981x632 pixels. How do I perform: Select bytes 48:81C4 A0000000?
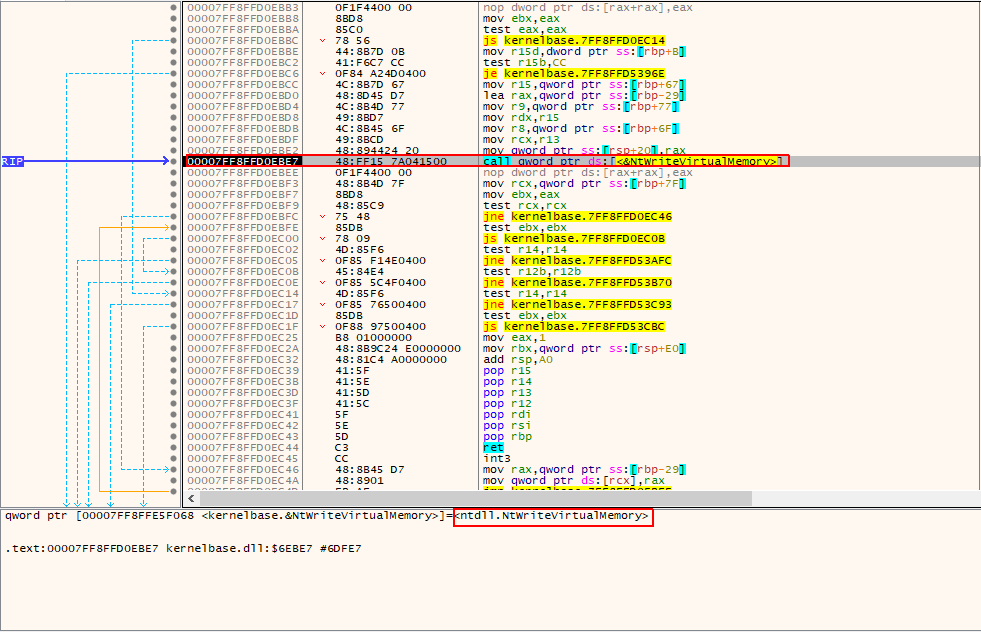(x=391, y=360)
